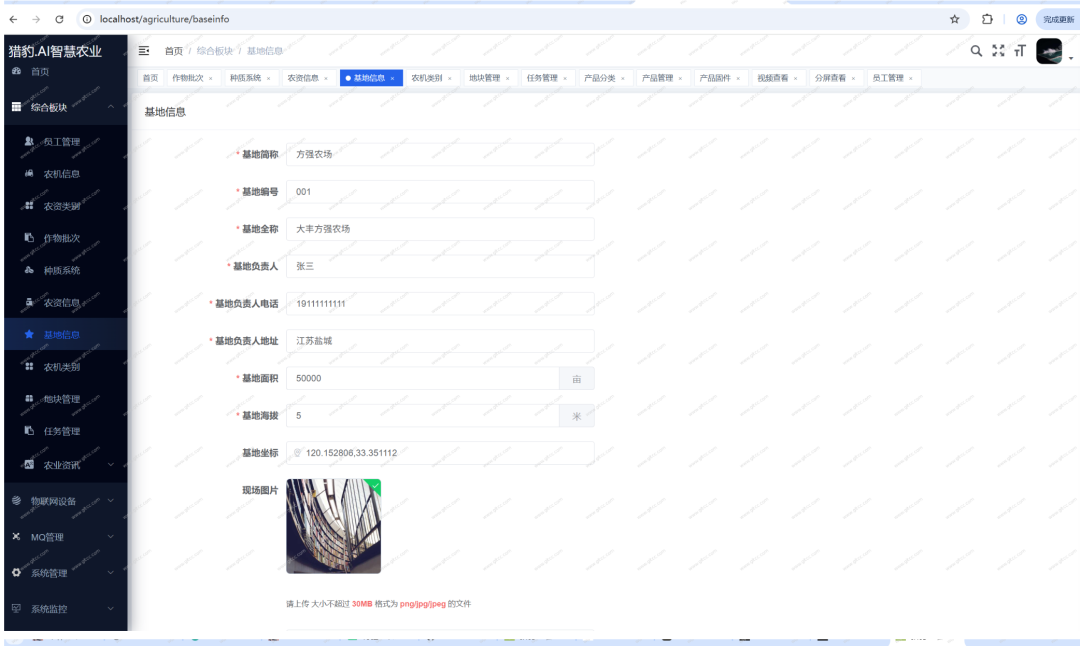Edit the 基地负责人地址 input field
The width and height of the screenshot is (1080, 646).
(x=440, y=341)
